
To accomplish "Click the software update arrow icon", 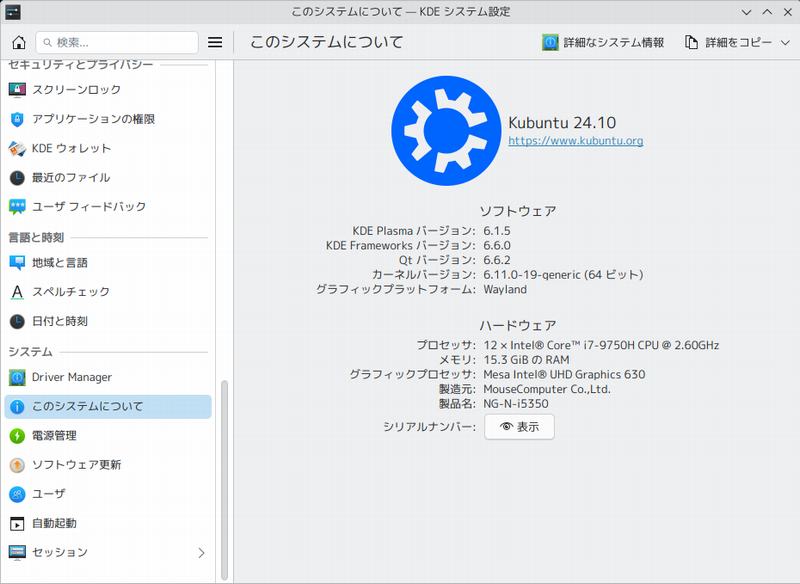I will click(x=17, y=465).
